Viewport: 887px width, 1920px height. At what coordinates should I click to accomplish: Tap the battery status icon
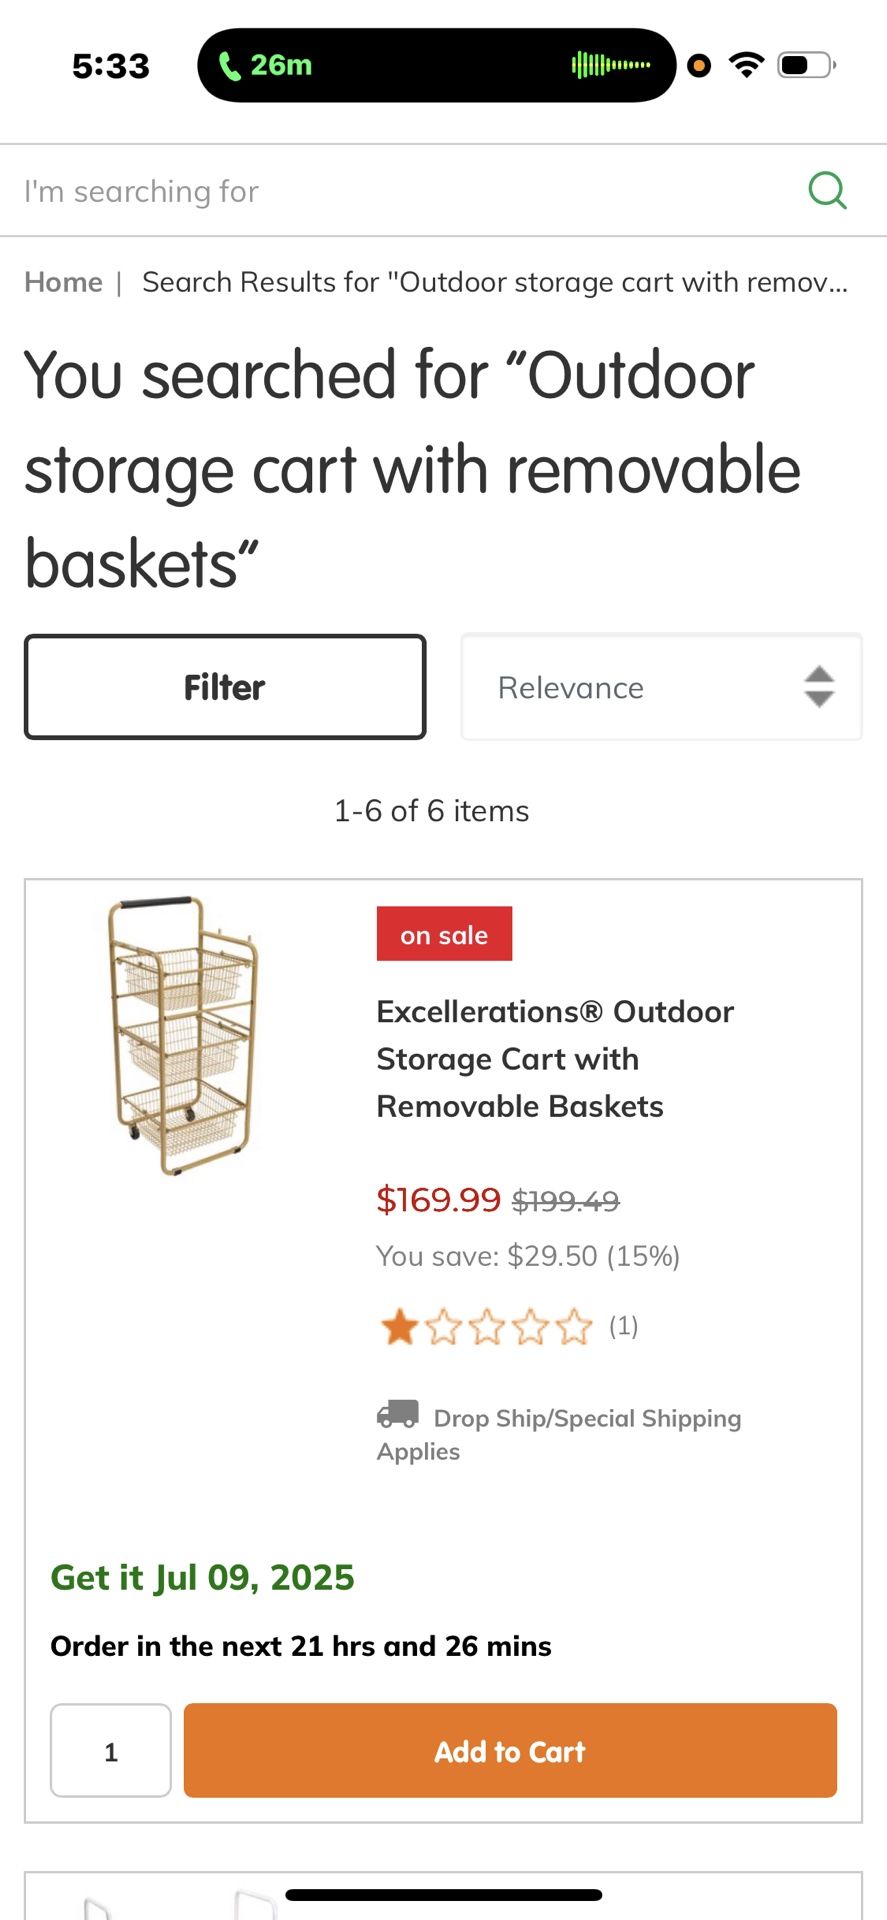[806, 66]
